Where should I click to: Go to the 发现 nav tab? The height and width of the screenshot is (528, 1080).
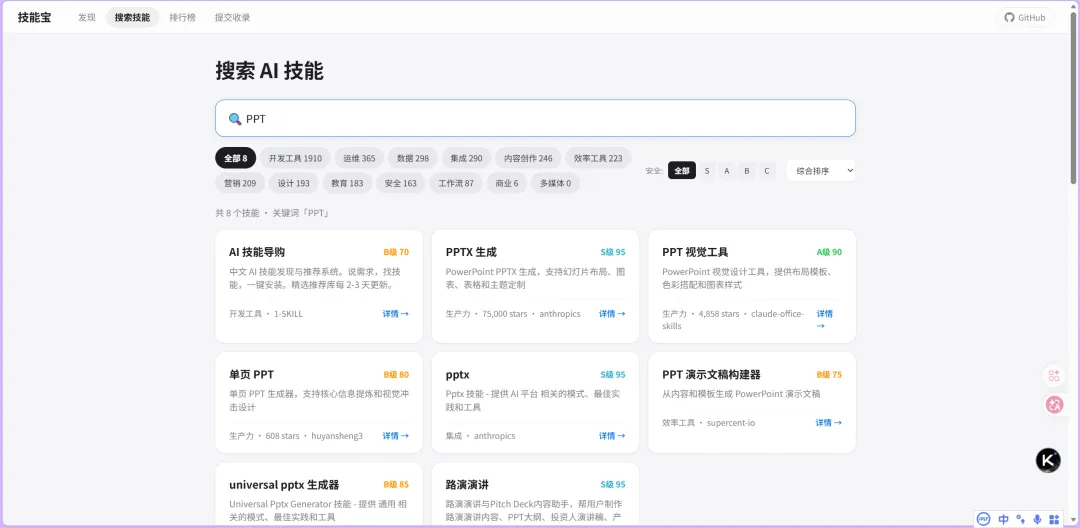tap(87, 17)
